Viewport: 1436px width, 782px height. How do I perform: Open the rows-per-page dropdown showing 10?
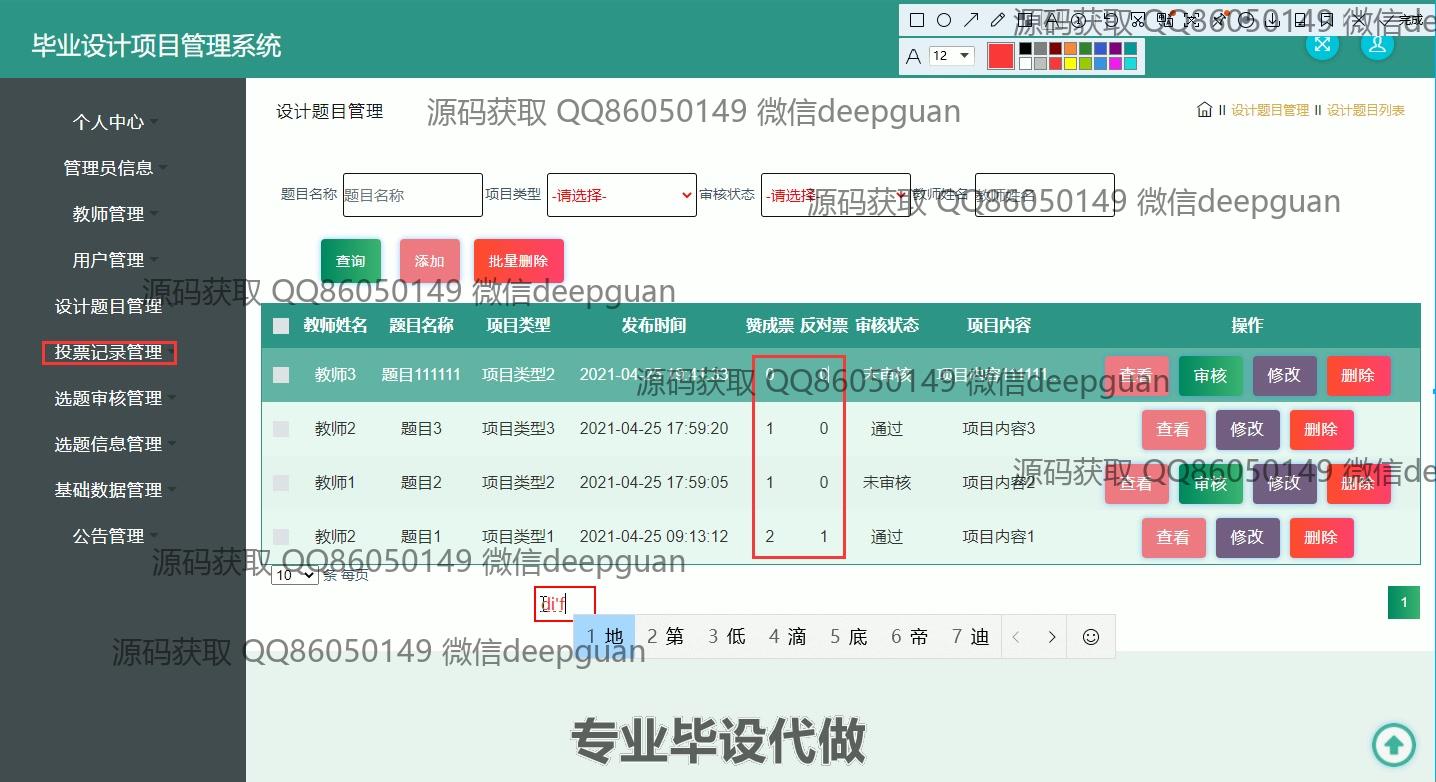pyautogui.click(x=294, y=575)
